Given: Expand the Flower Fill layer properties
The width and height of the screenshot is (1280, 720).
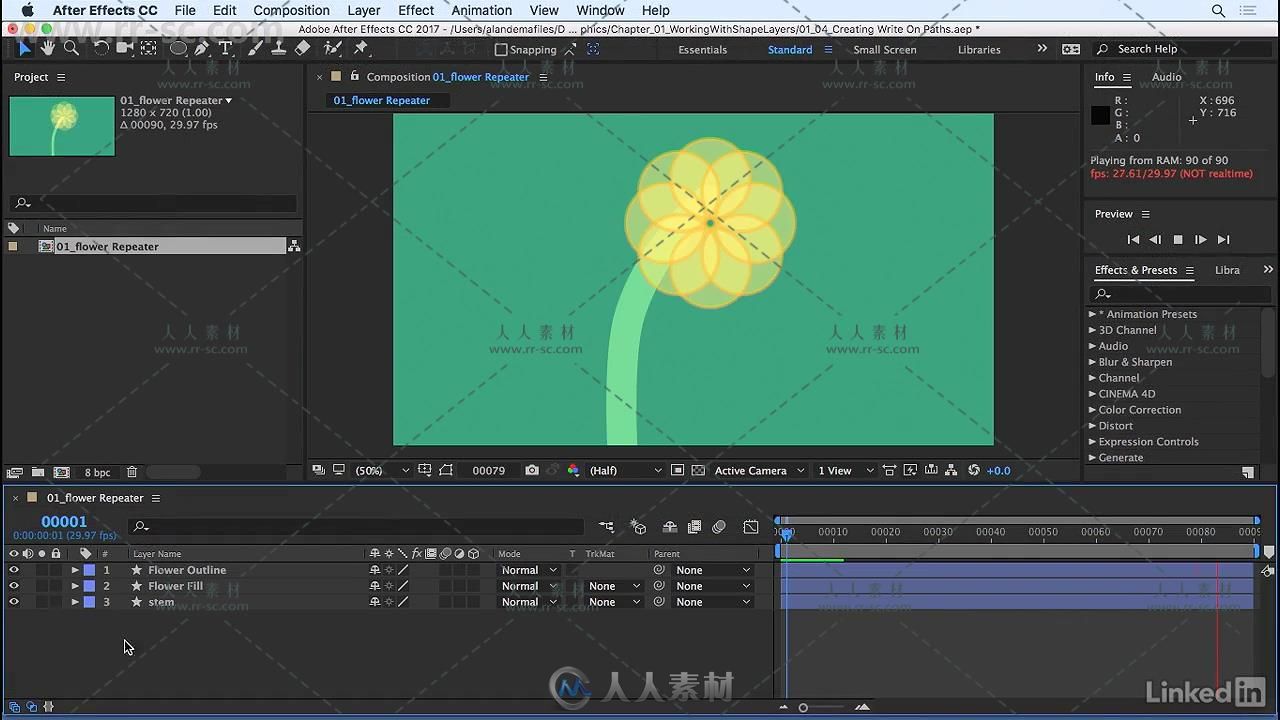Looking at the screenshot, I should [x=75, y=586].
